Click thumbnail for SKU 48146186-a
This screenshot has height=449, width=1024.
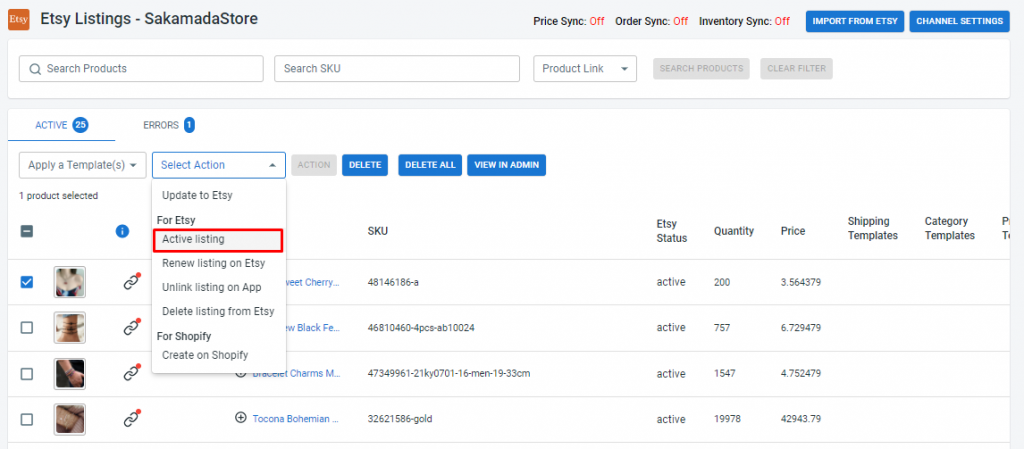point(69,283)
